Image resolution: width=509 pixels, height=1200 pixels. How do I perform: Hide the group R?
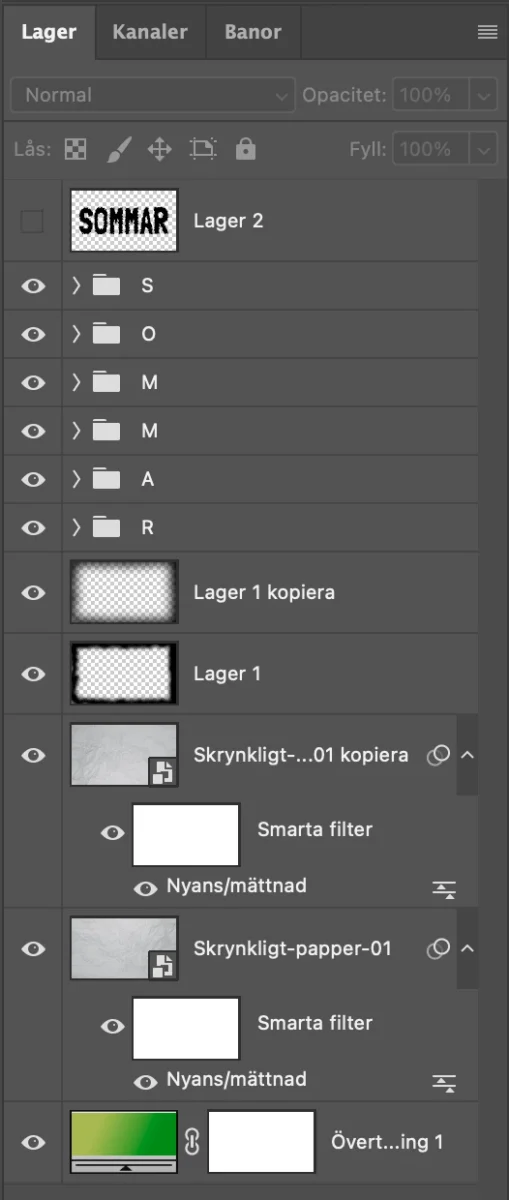tap(33, 527)
